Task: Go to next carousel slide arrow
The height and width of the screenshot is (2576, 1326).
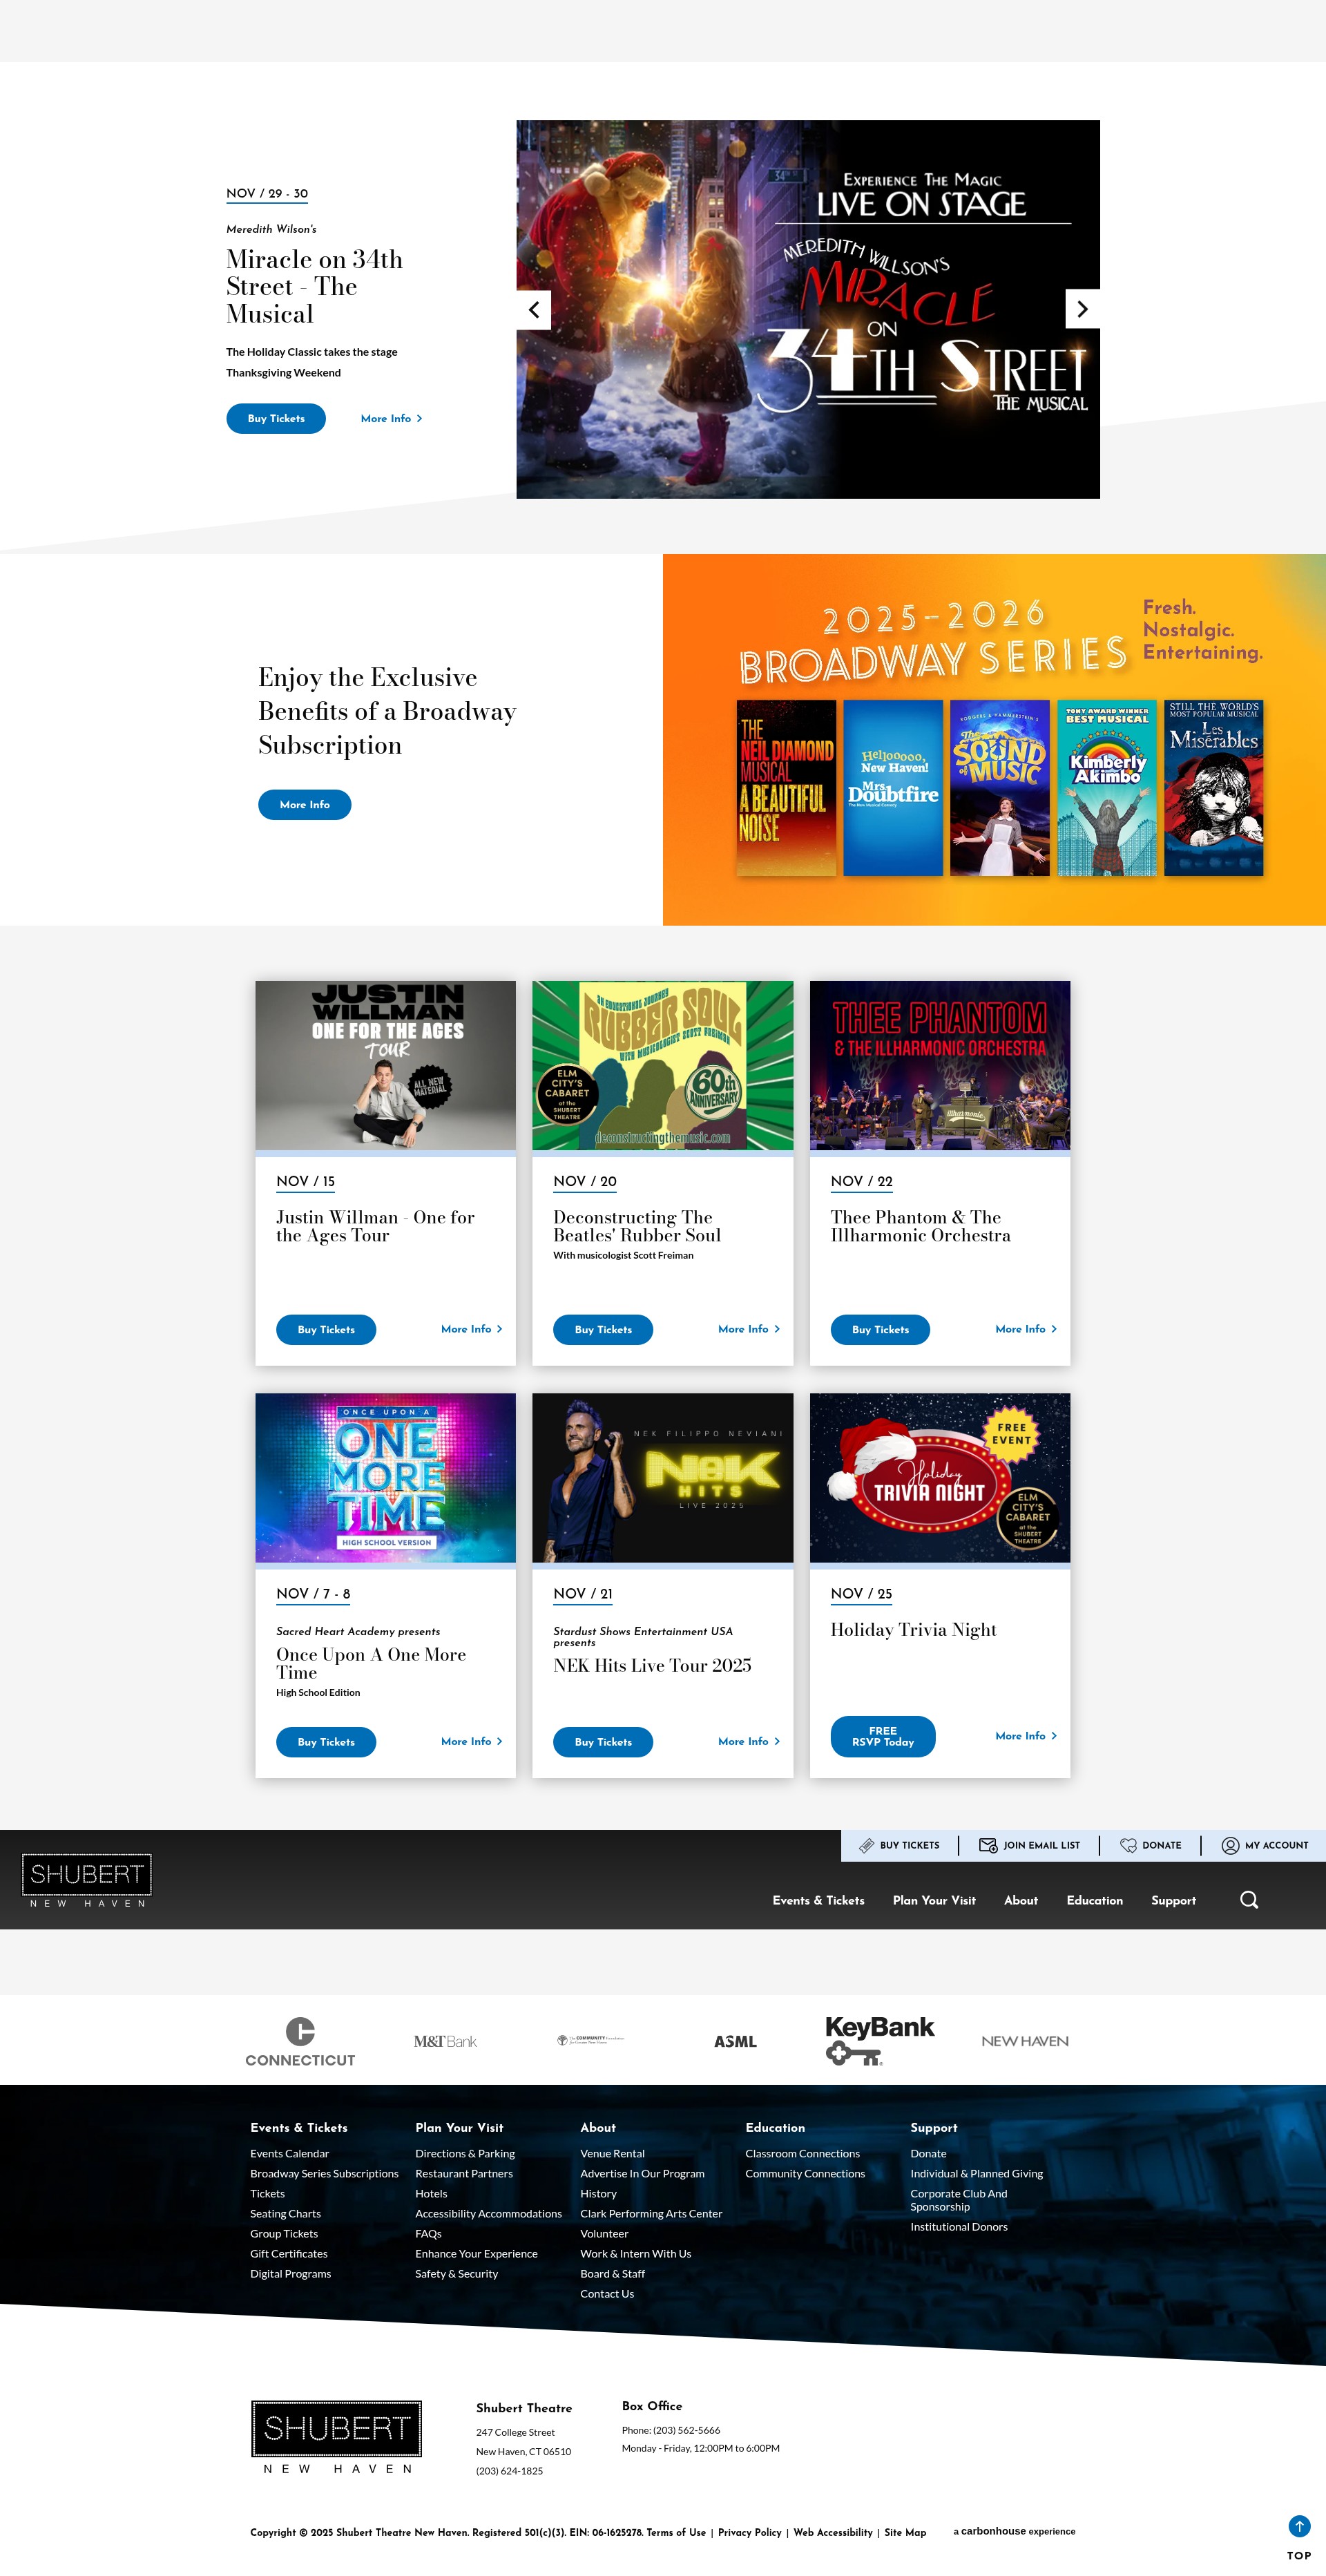Action: (x=1082, y=309)
